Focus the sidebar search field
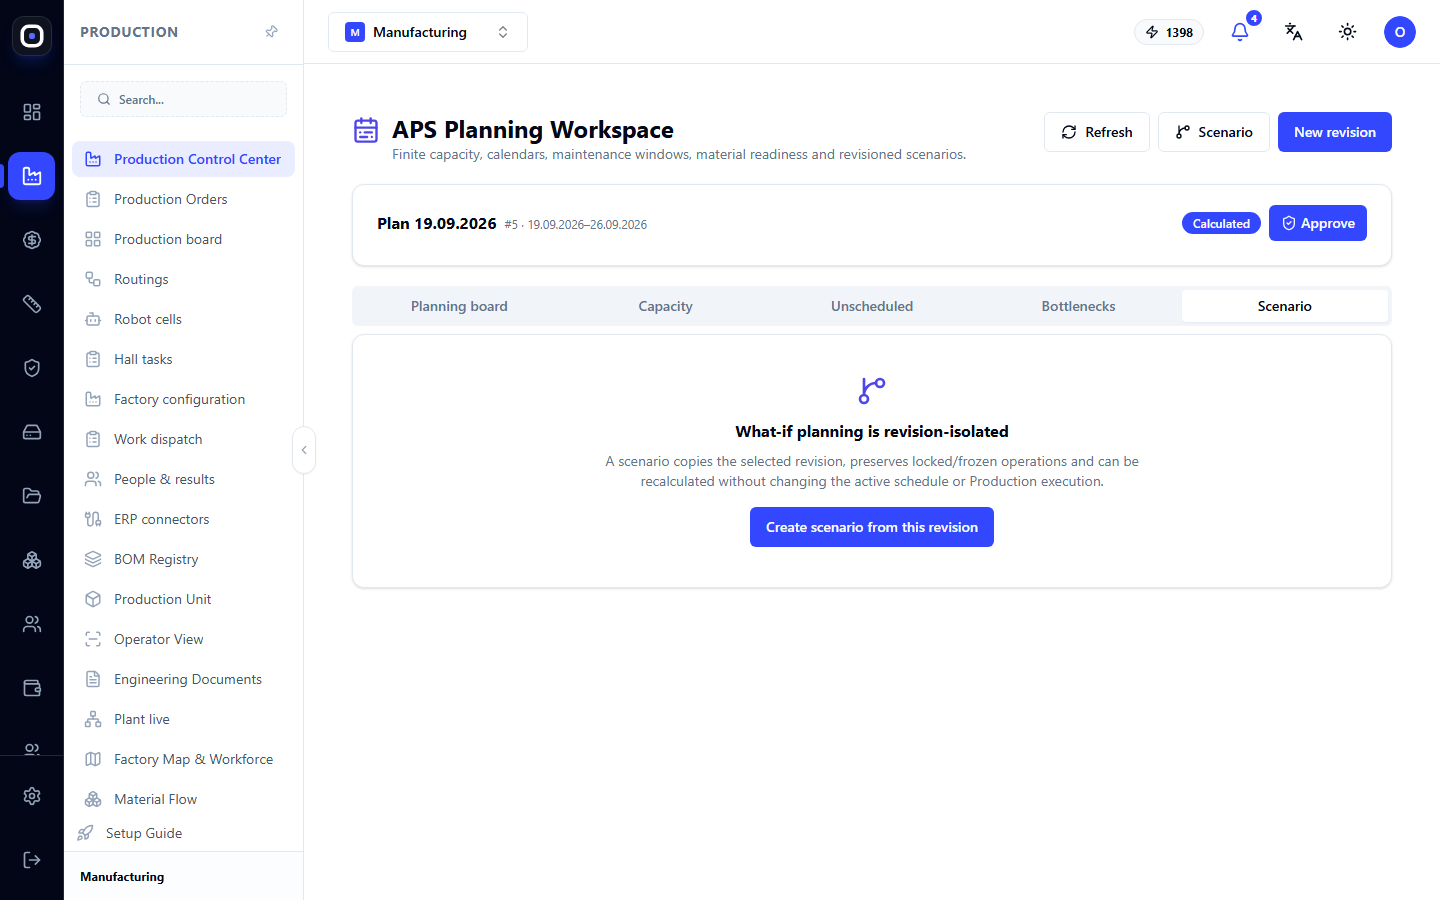The height and width of the screenshot is (900, 1440). pyautogui.click(x=183, y=99)
